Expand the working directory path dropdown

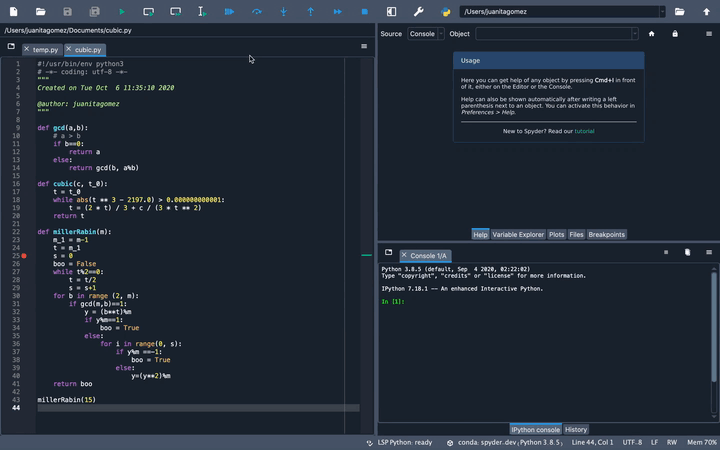tap(661, 11)
